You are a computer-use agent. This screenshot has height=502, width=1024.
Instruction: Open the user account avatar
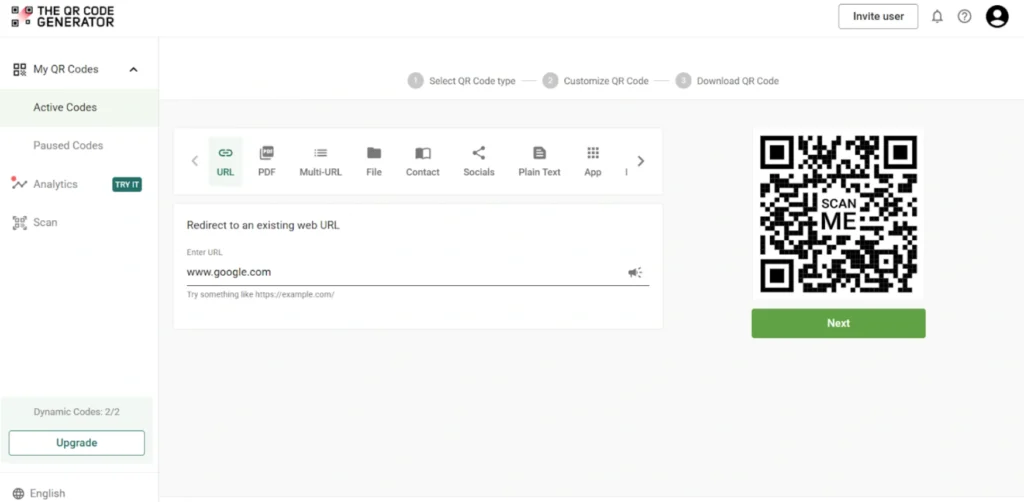pos(997,16)
